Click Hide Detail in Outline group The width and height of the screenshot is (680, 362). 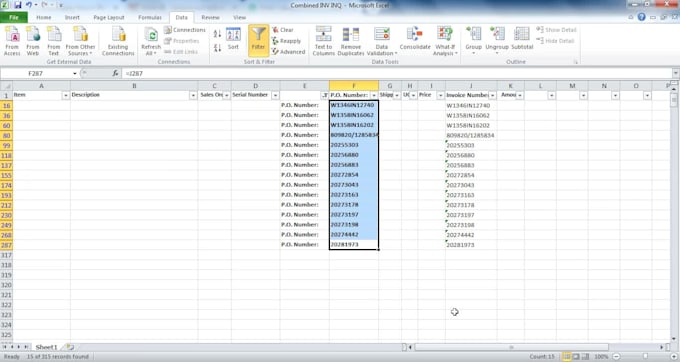pos(555,41)
